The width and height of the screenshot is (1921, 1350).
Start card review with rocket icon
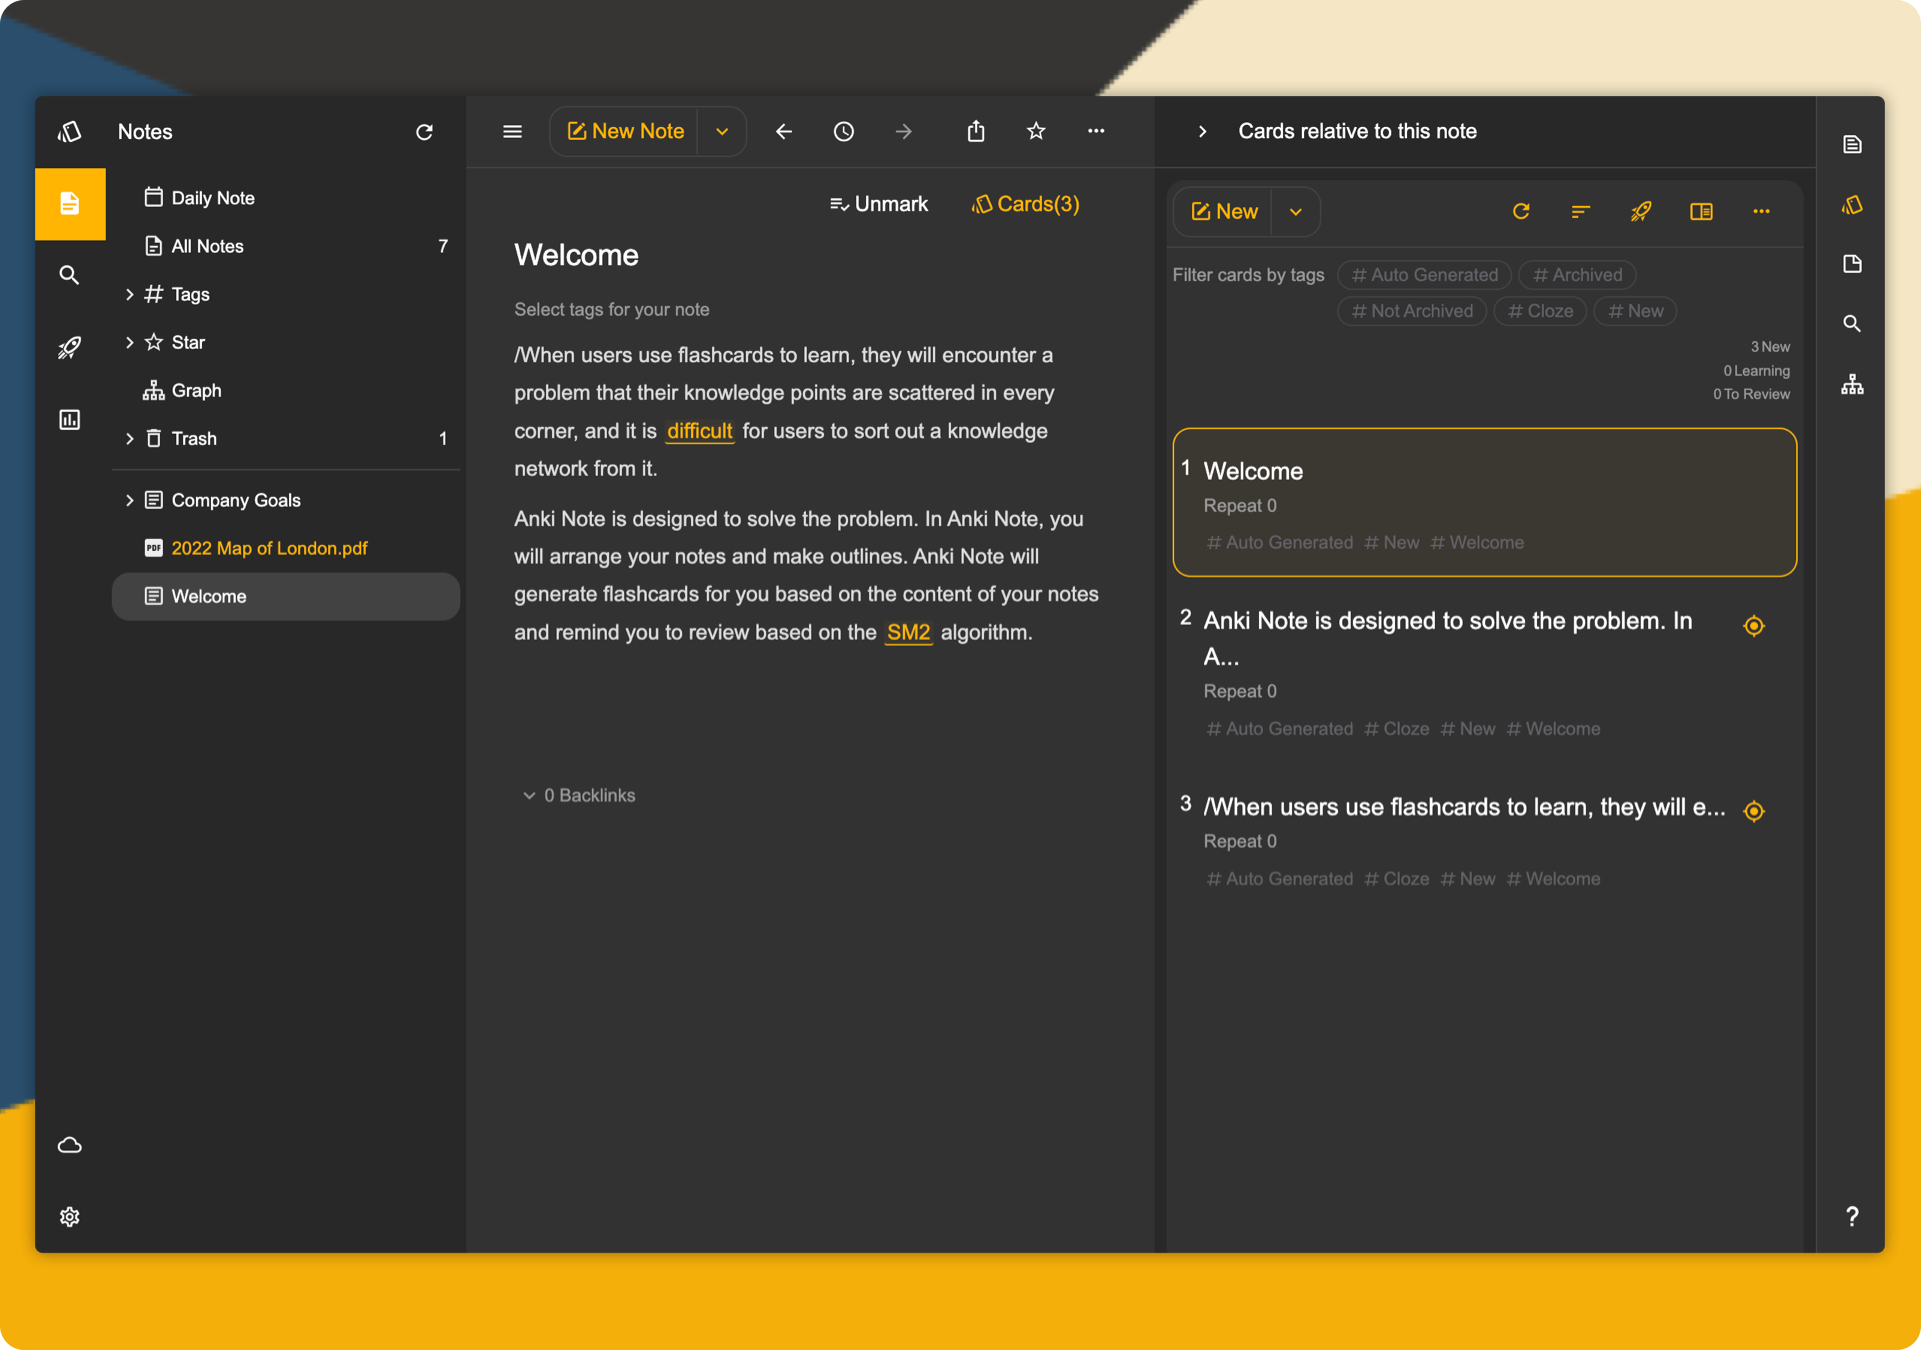[1640, 211]
